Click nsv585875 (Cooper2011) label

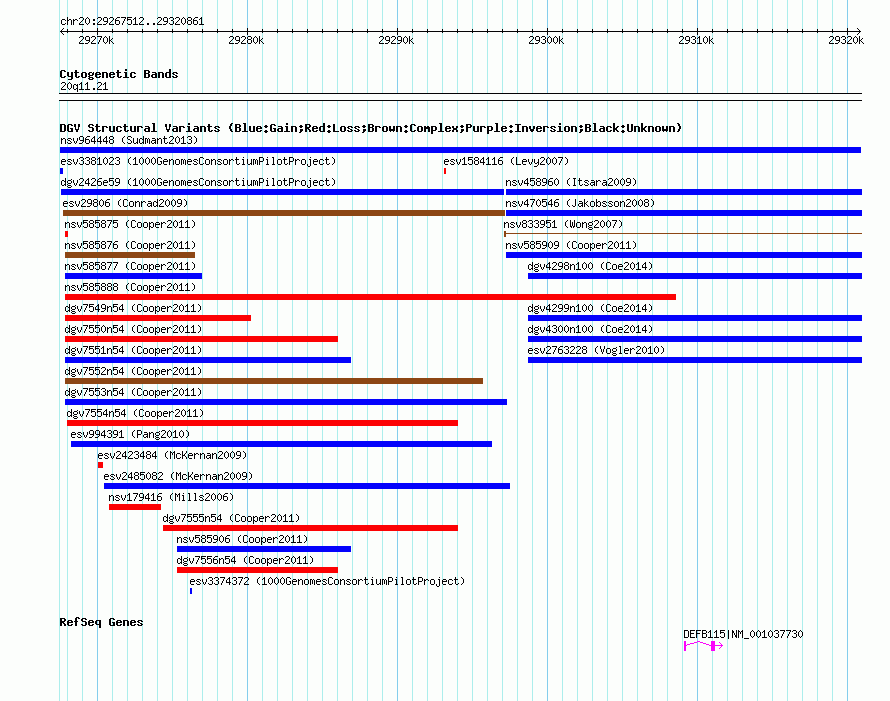(130, 224)
